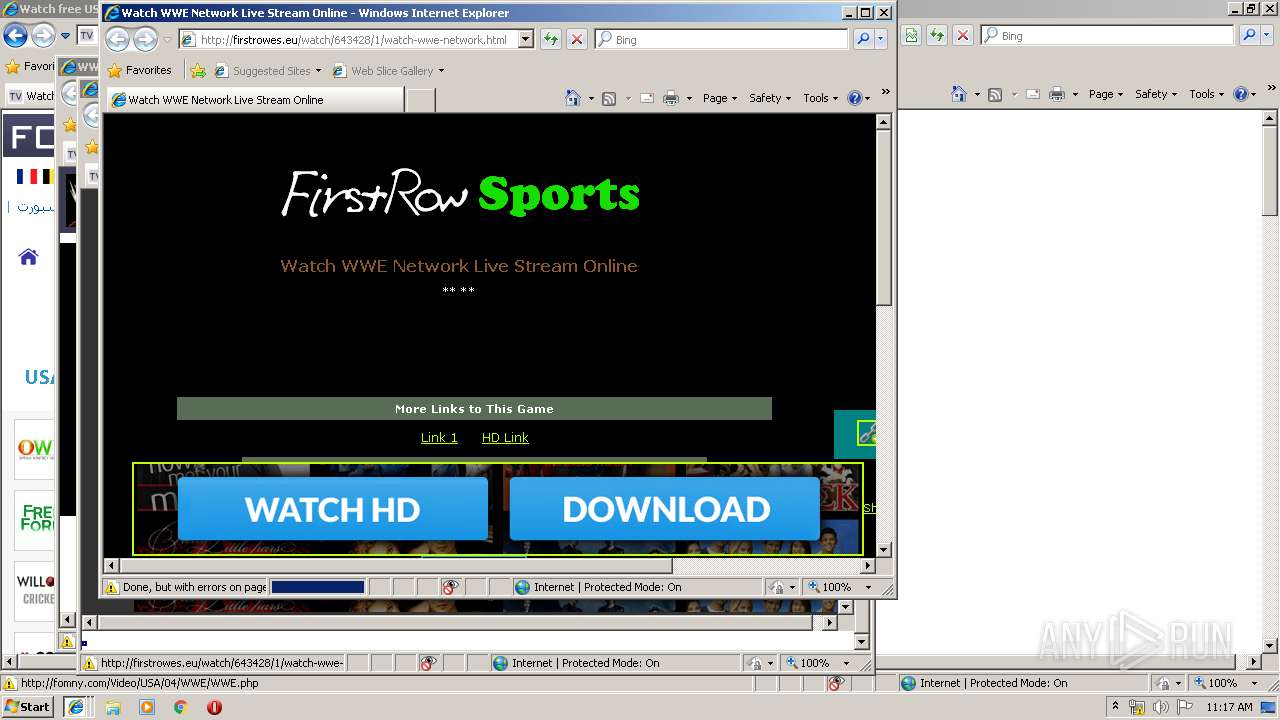Click the page loading progress bar
The image size is (1280, 720).
(318, 587)
